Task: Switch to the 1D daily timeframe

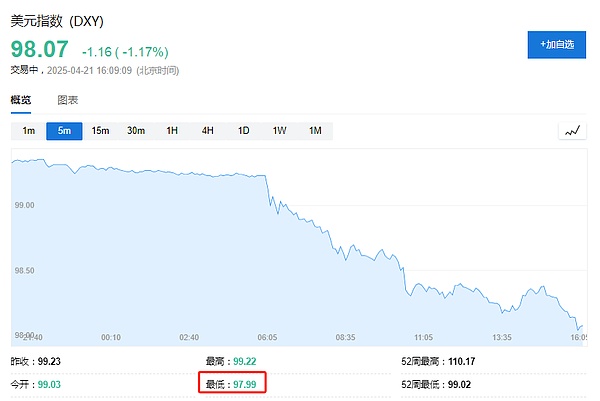Action: (x=243, y=131)
